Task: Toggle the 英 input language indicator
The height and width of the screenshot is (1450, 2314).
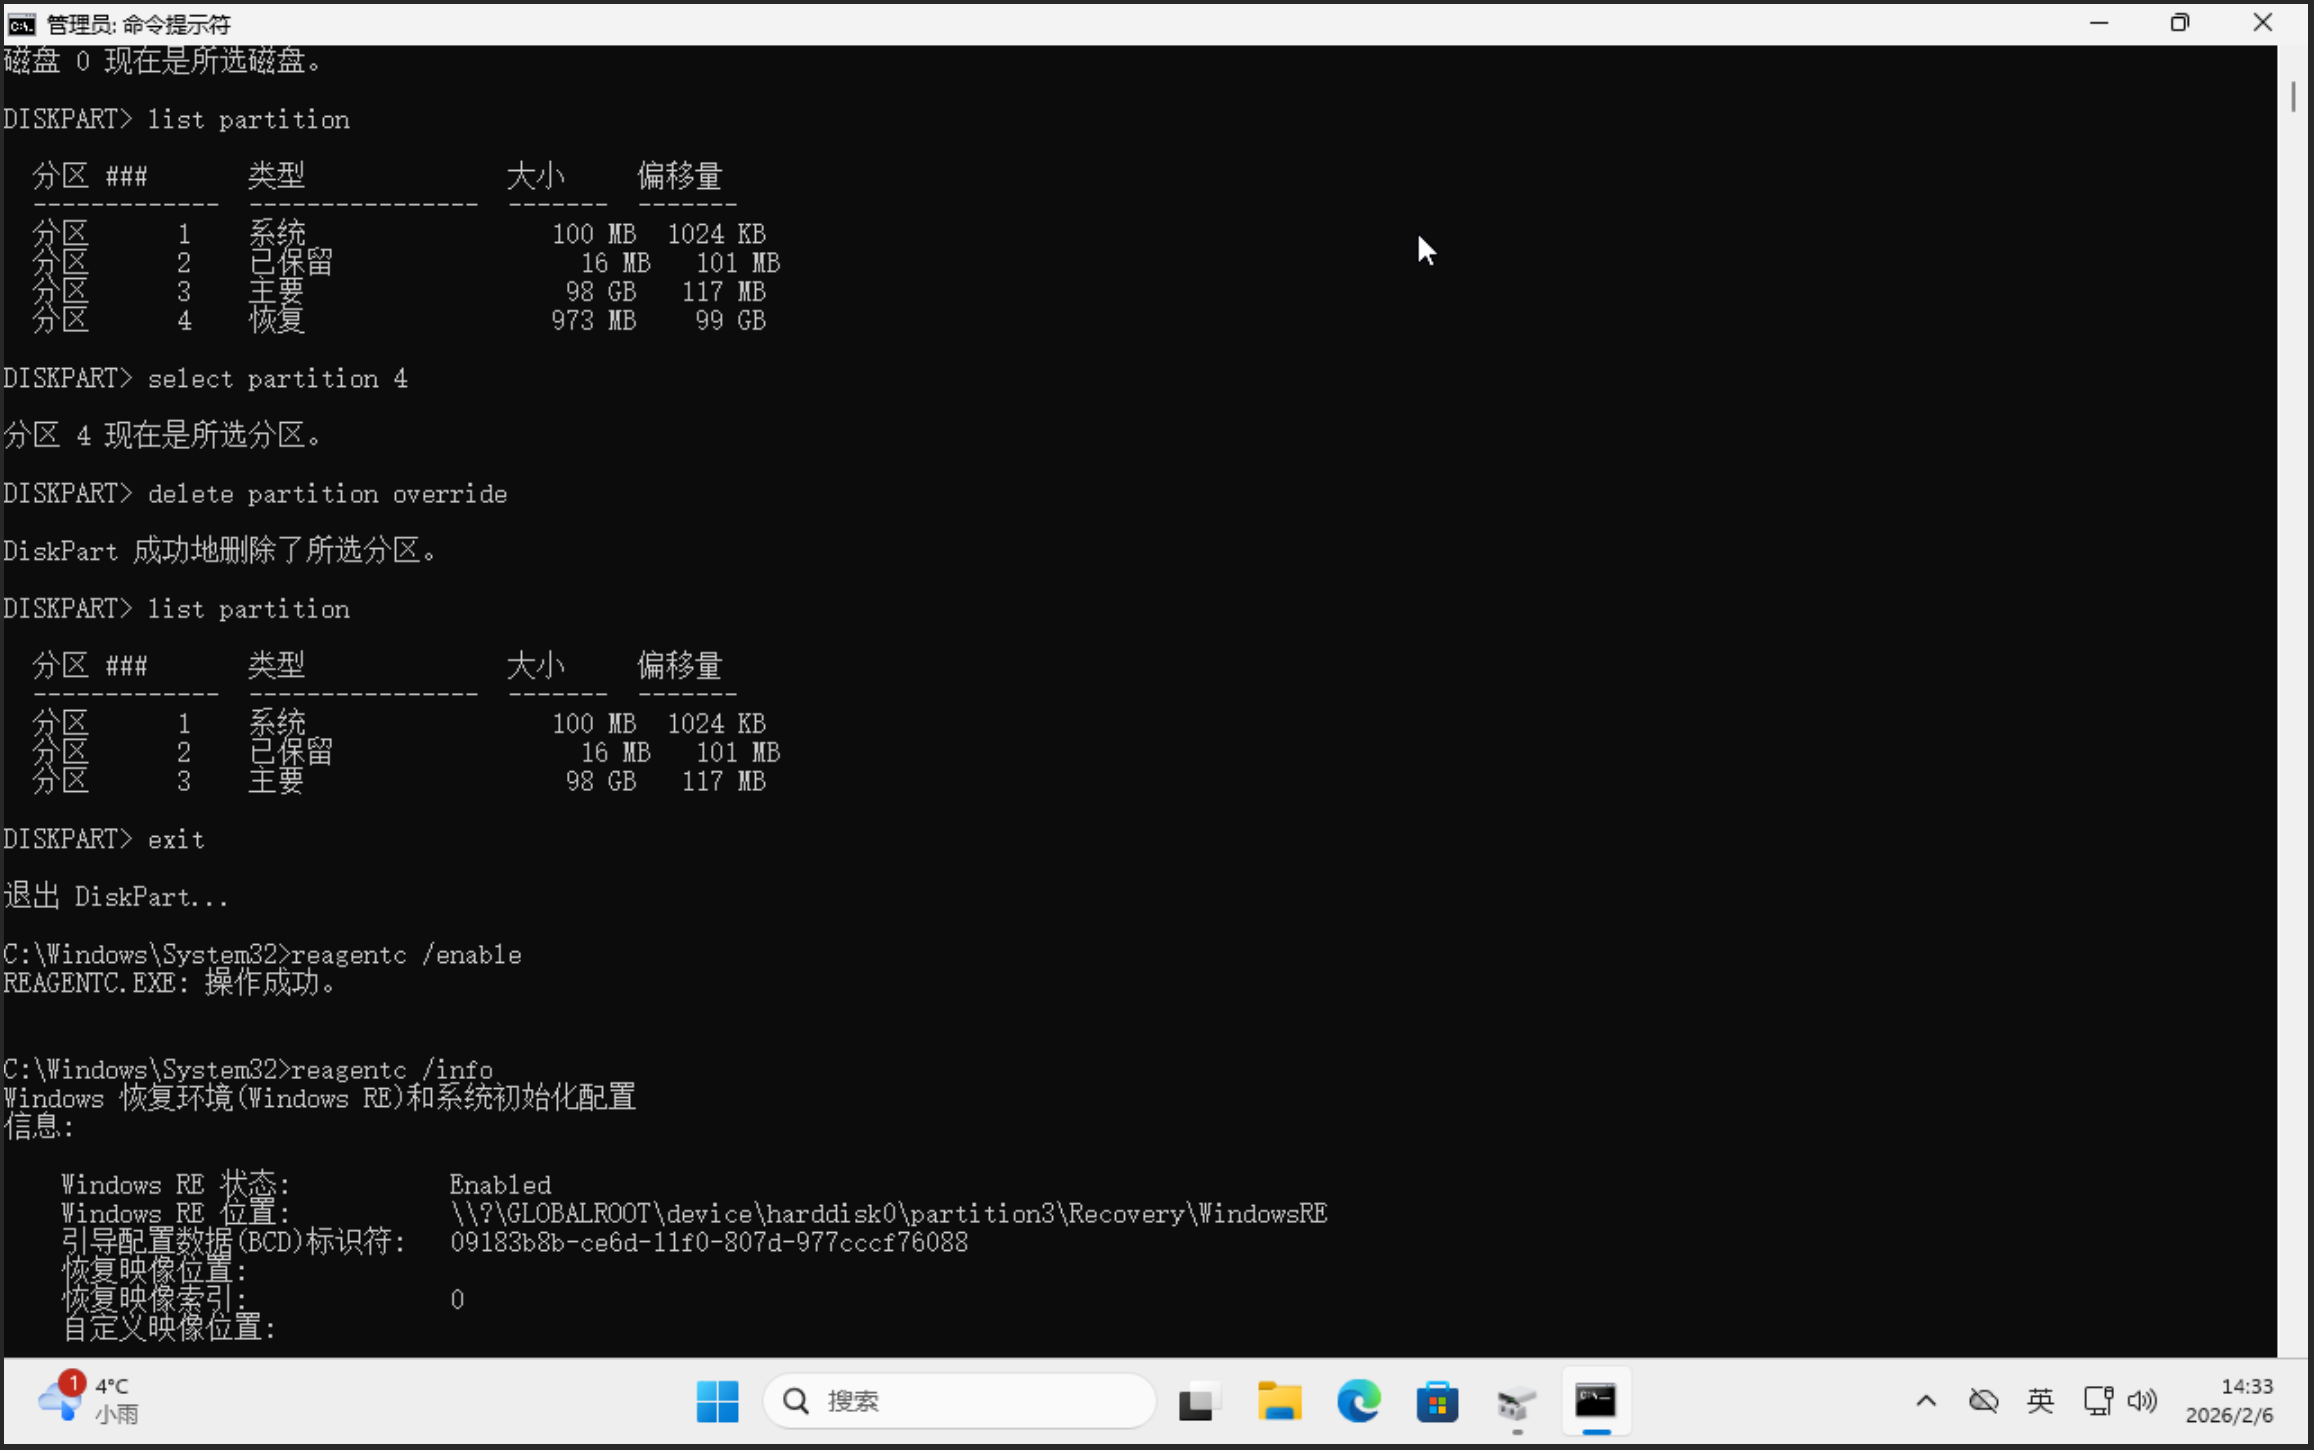Action: (2040, 1401)
